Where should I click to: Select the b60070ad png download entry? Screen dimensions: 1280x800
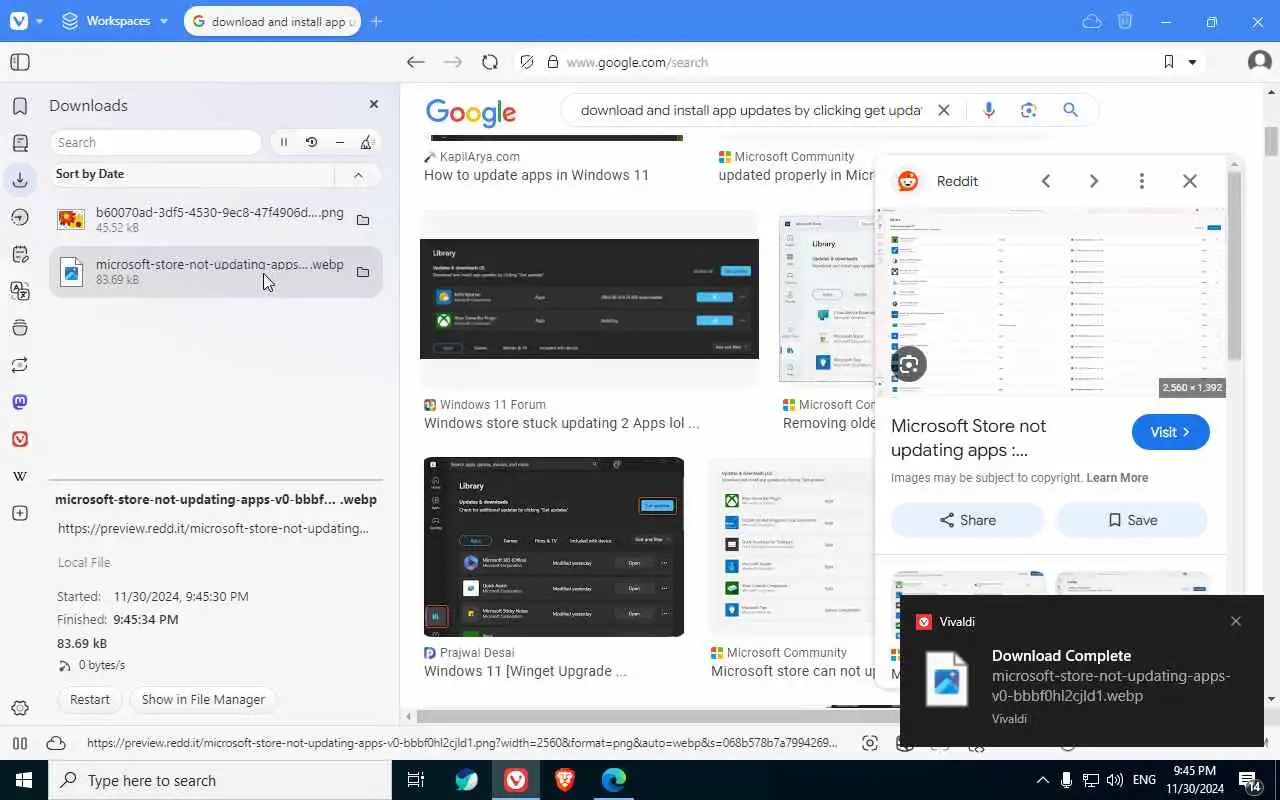pyautogui.click(x=215, y=220)
